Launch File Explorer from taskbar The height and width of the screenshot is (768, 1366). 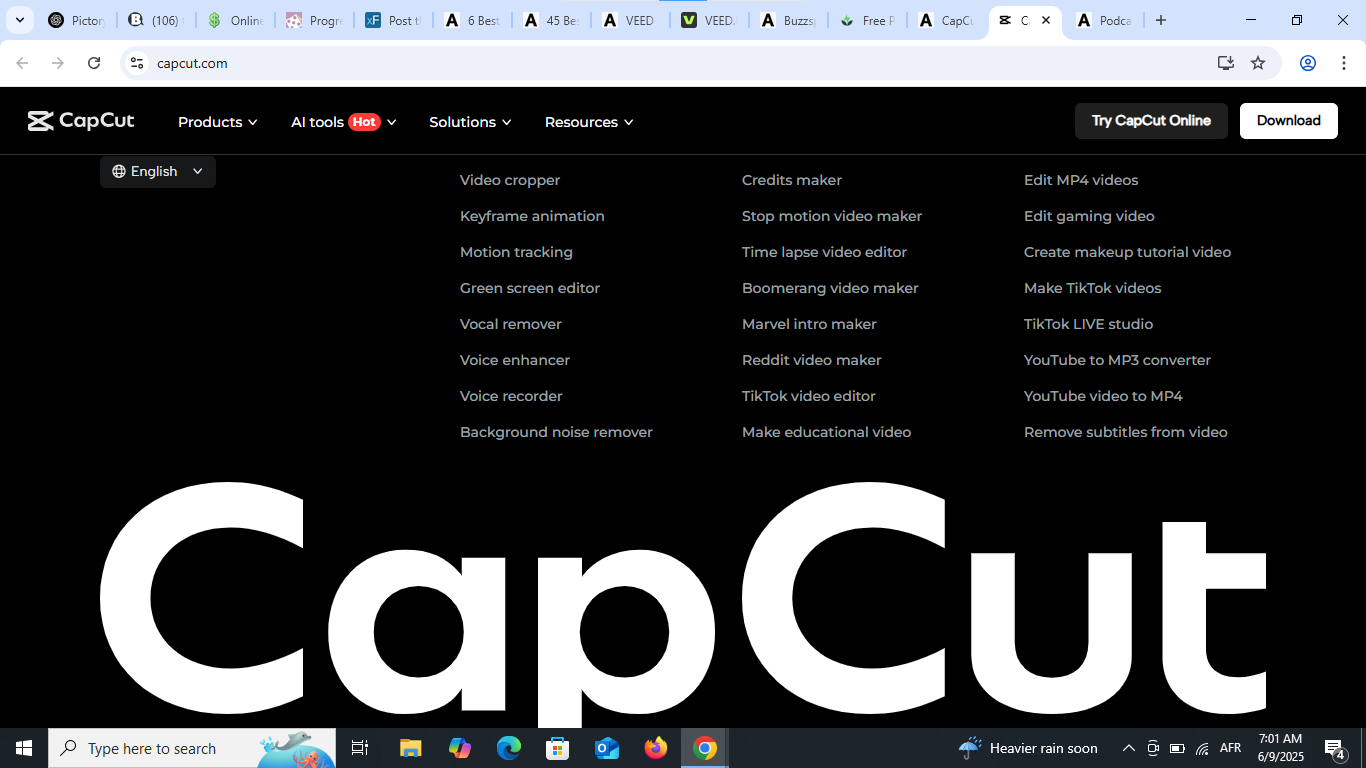click(x=410, y=748)
